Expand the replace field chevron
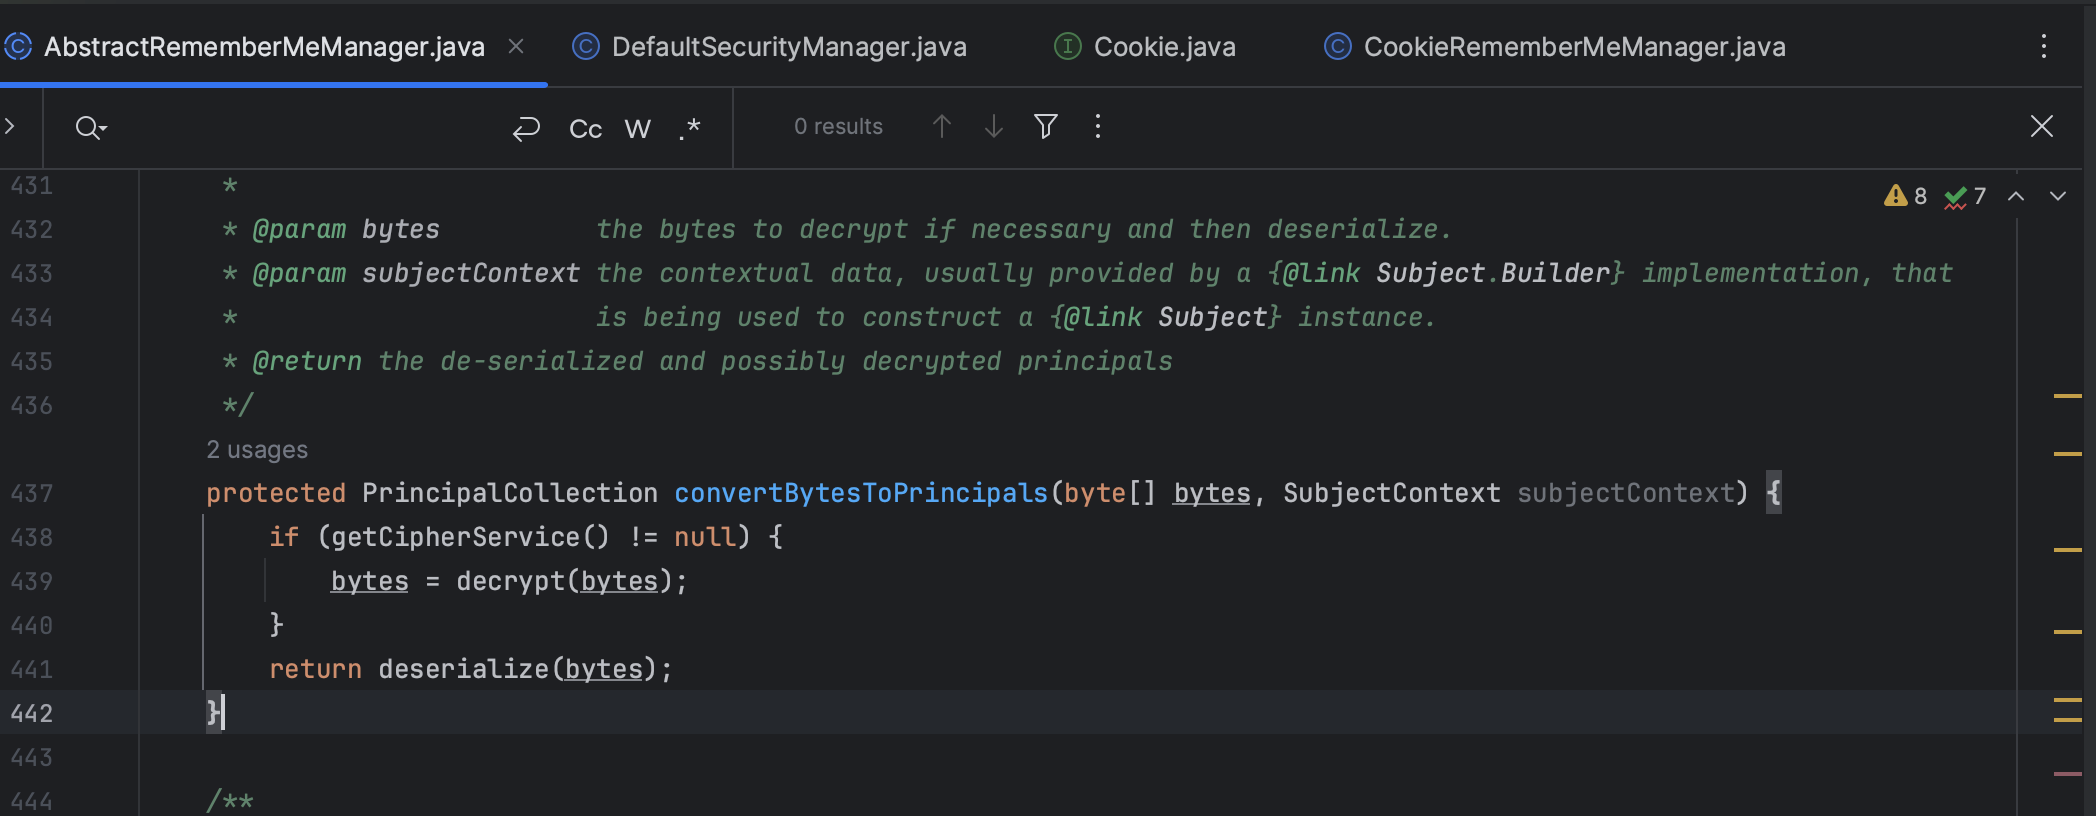The width and height of the screenshot is (2096, 816). [x=10, y=126]
